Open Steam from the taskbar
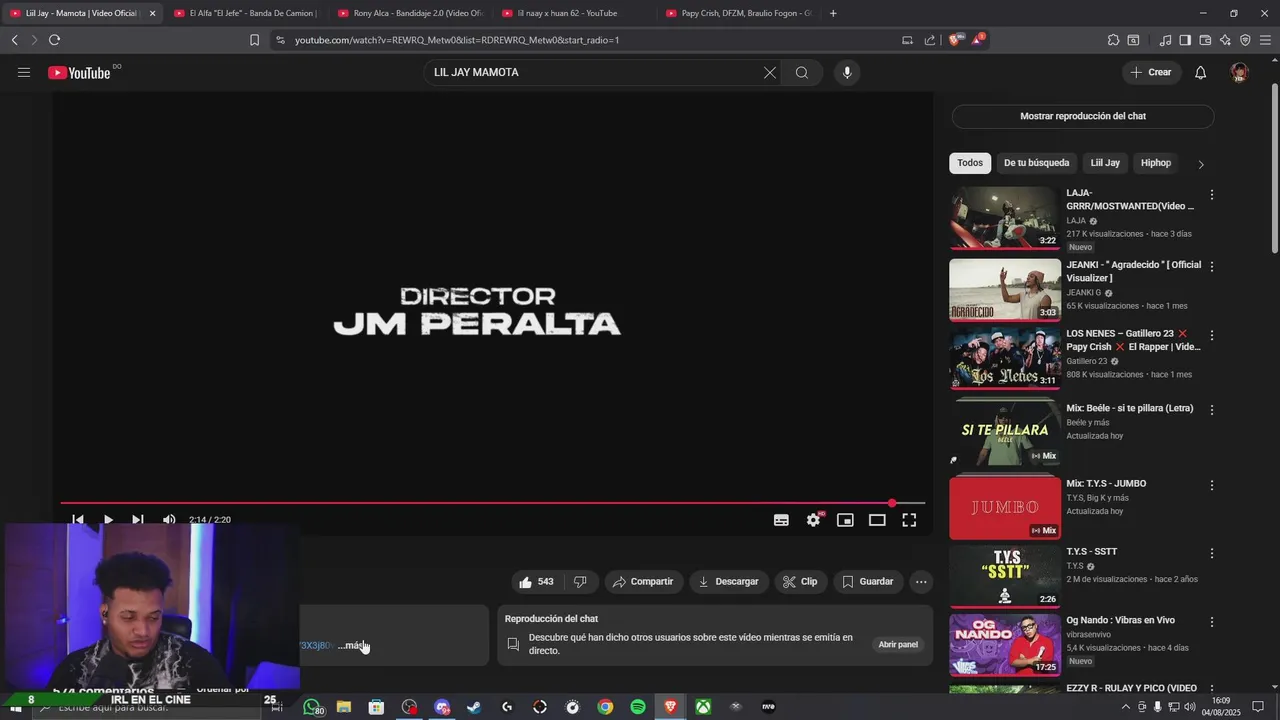Image resolution: width=1280 pixels, height=720 pixels. click(474, 707)
